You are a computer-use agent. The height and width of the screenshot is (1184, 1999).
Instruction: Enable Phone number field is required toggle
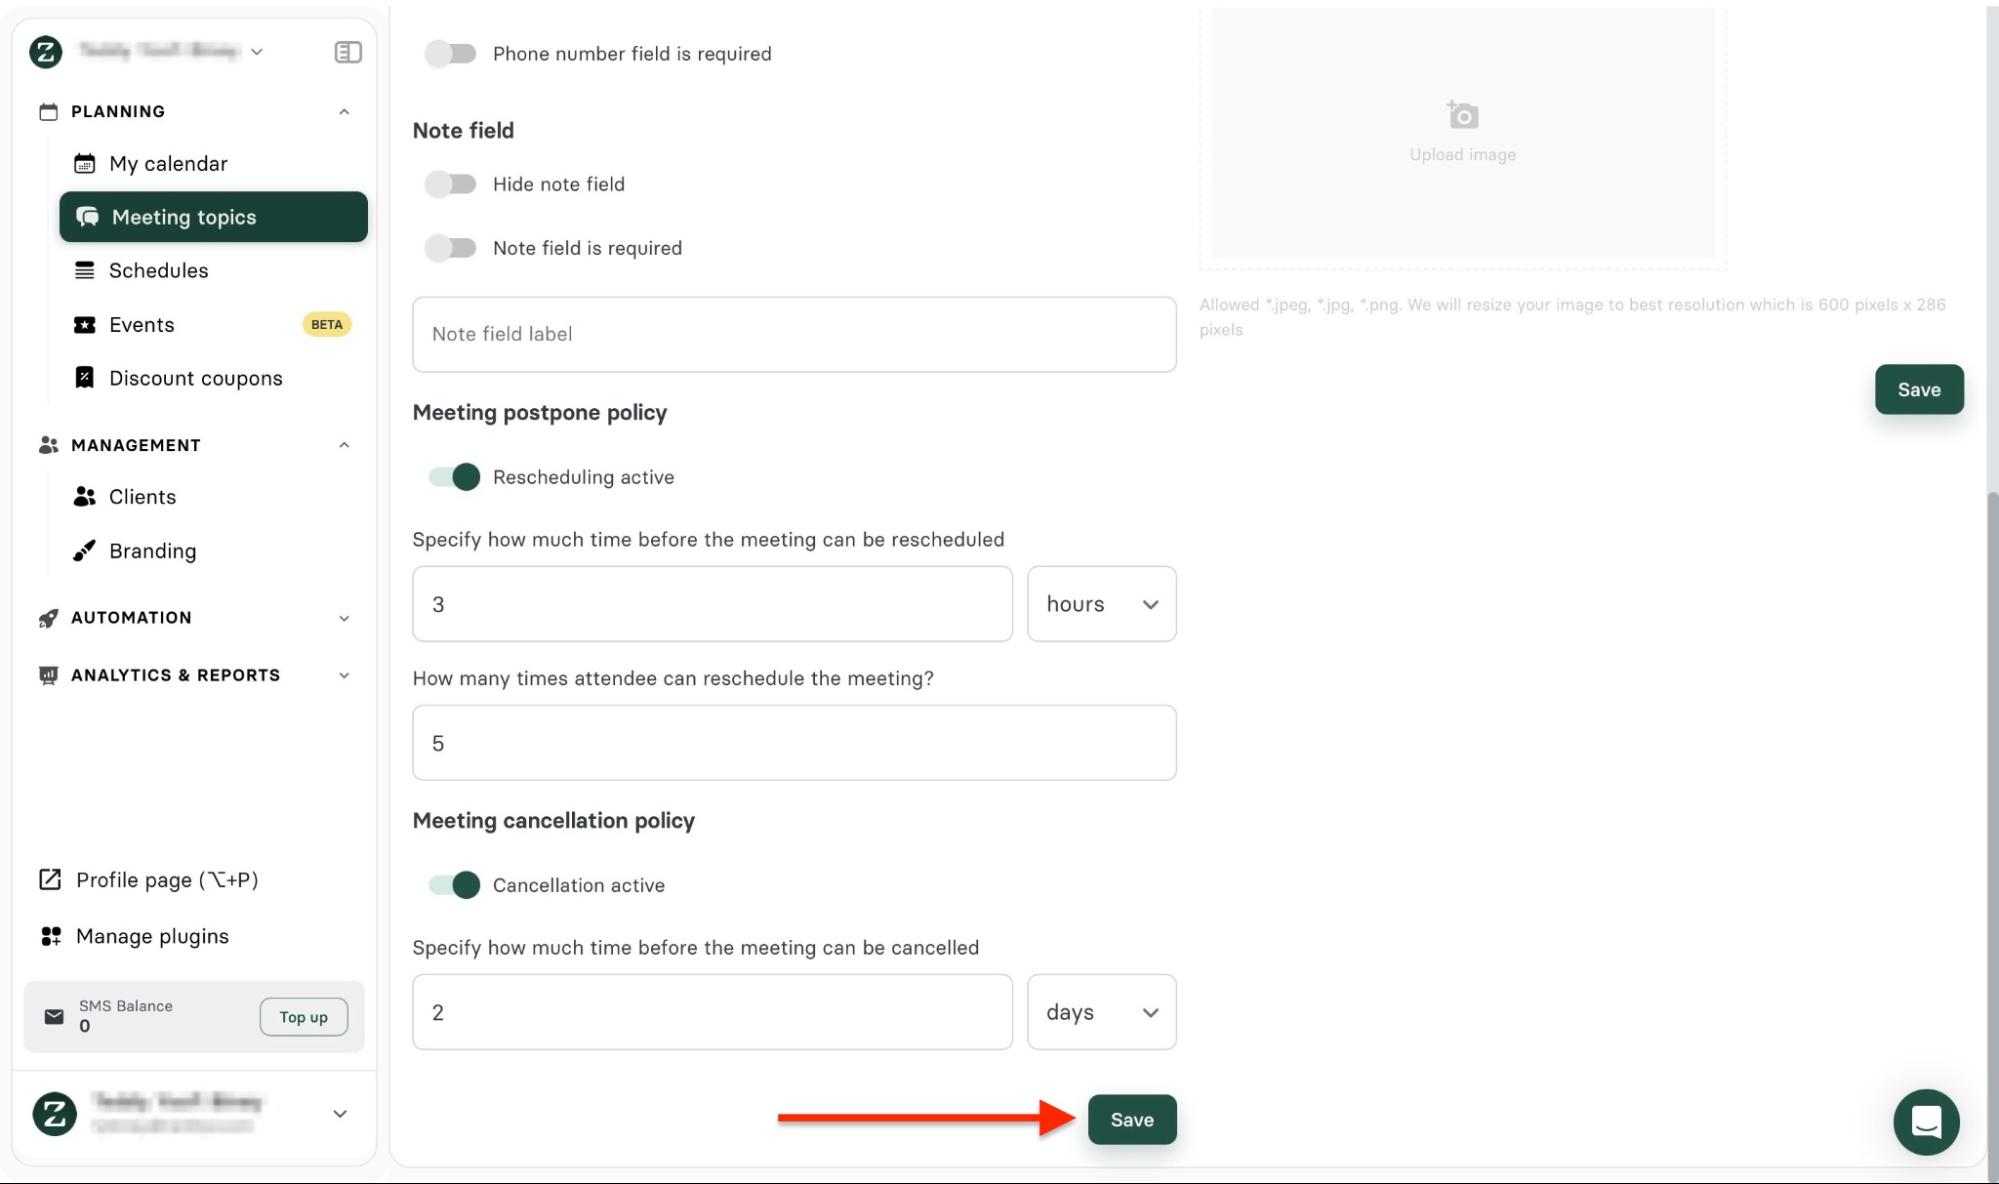451,54
